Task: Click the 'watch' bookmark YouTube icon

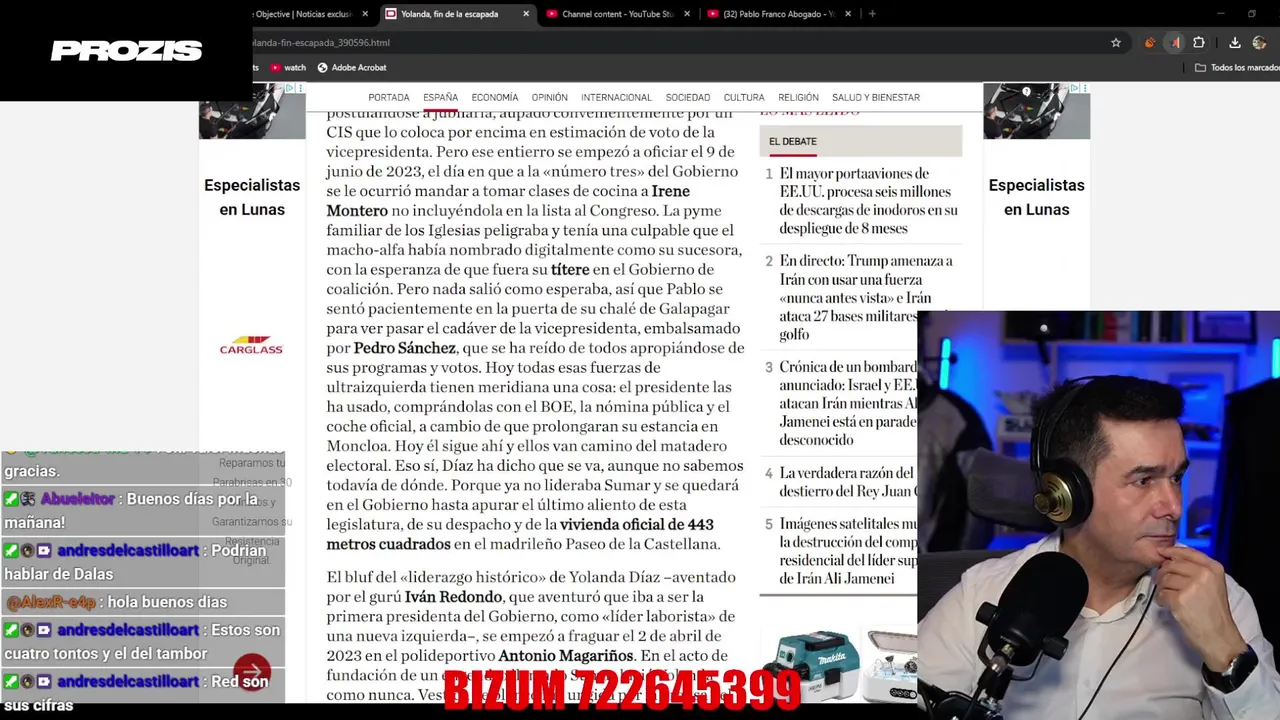Action: (276, 68)
